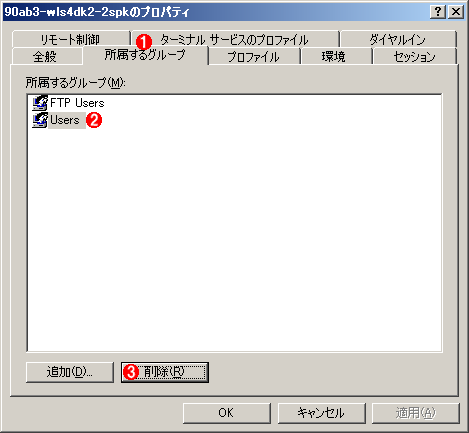Click the 適用(A) button
The width and height of the screenshot is (469, 433).
coord(416,413)
